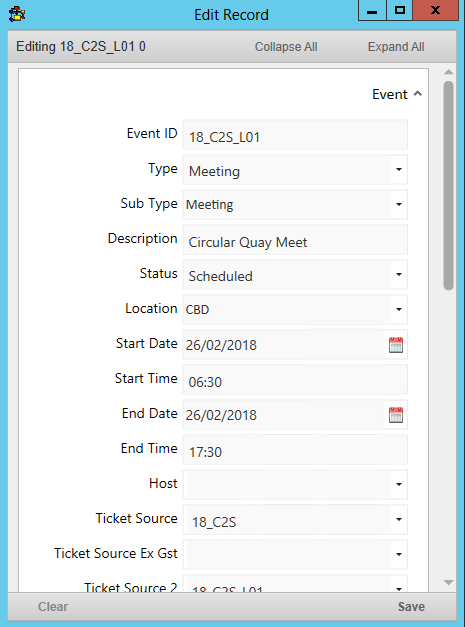The width and height of the screenshot is (465, 627).
Task: Expand the Status dropdown
Action: [399, 274]
